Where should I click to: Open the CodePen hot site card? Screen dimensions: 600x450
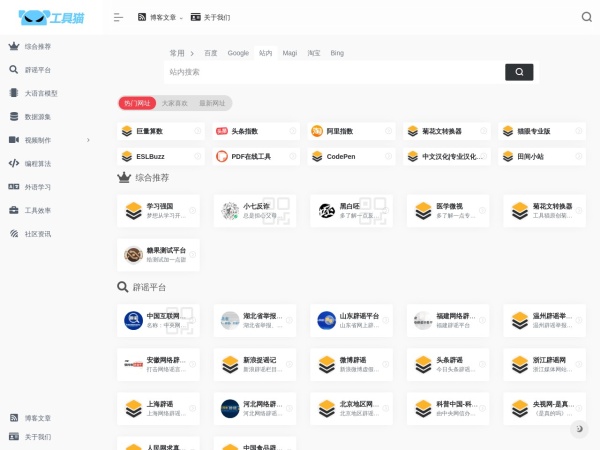click(x=351, y=156)
